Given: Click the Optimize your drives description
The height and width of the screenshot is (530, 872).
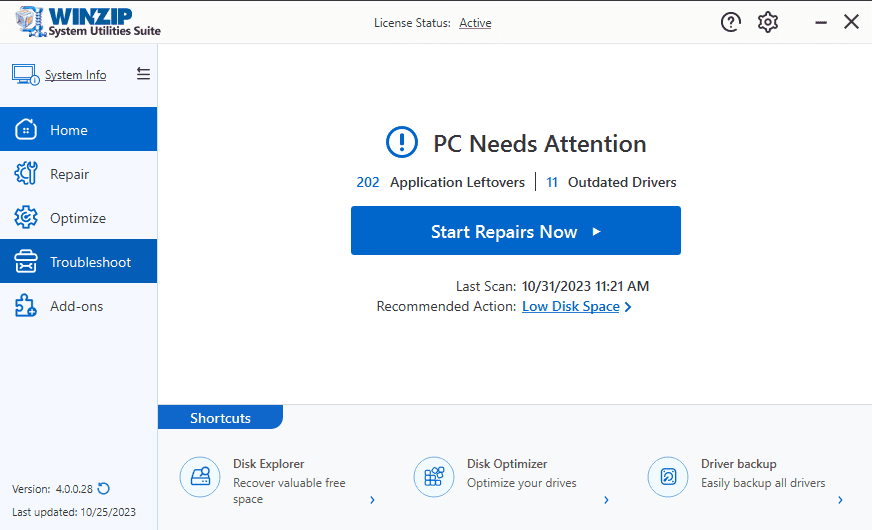Looking at the screenshot, I should (x=522, y=483).
